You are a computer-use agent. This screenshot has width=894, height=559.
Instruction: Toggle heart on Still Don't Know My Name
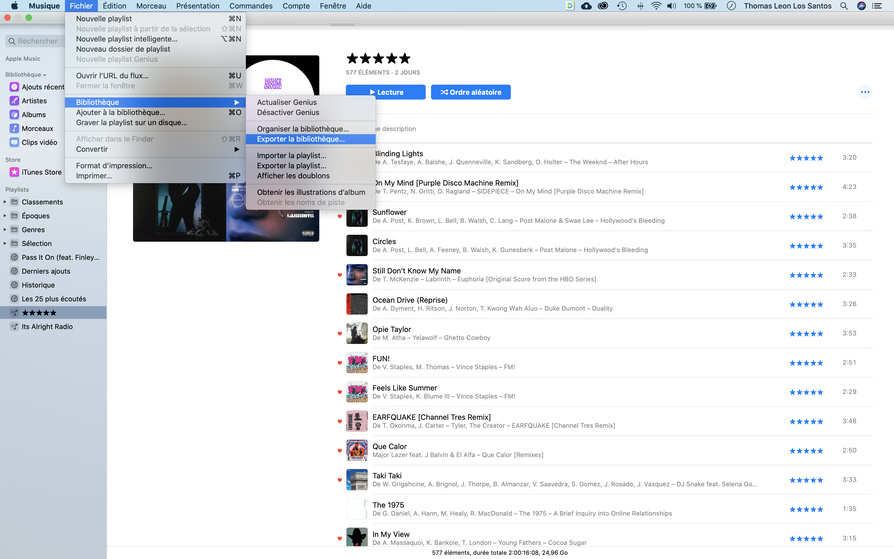tap(340, 275)
